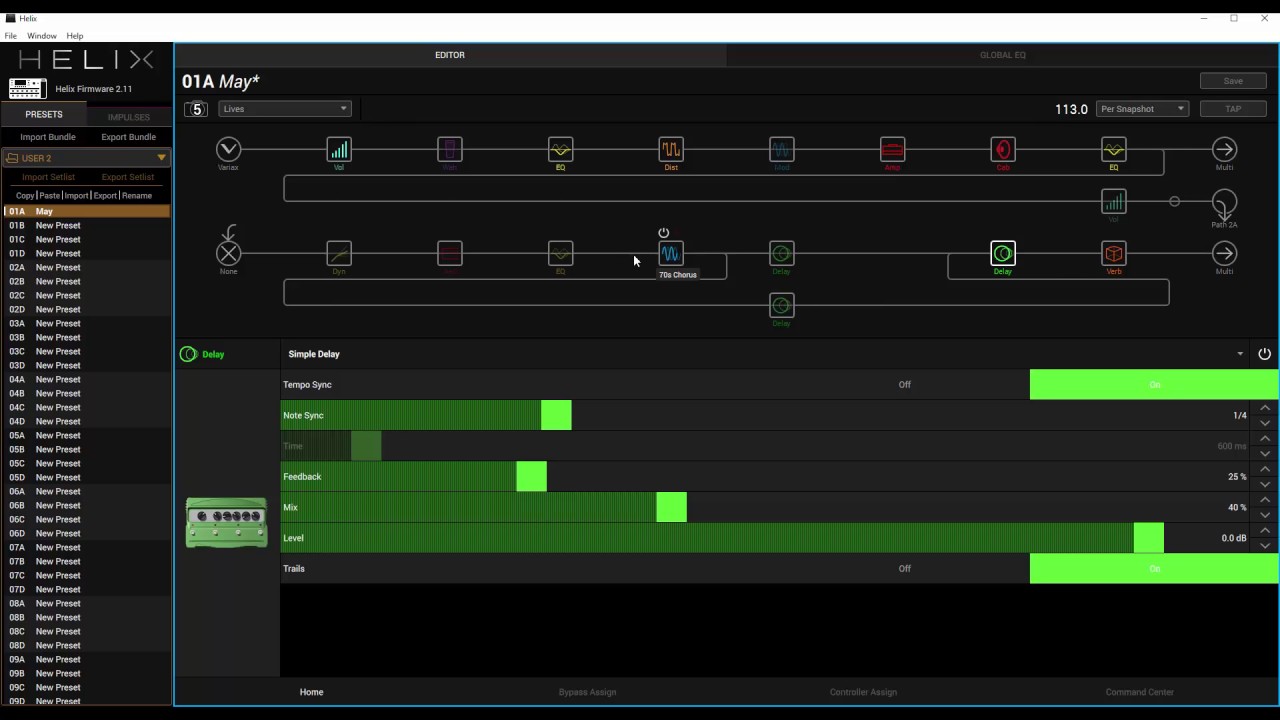The width and height of the screenshot is (1280, 720).
Task: Click Import Bundle
Action: point(48,137)
